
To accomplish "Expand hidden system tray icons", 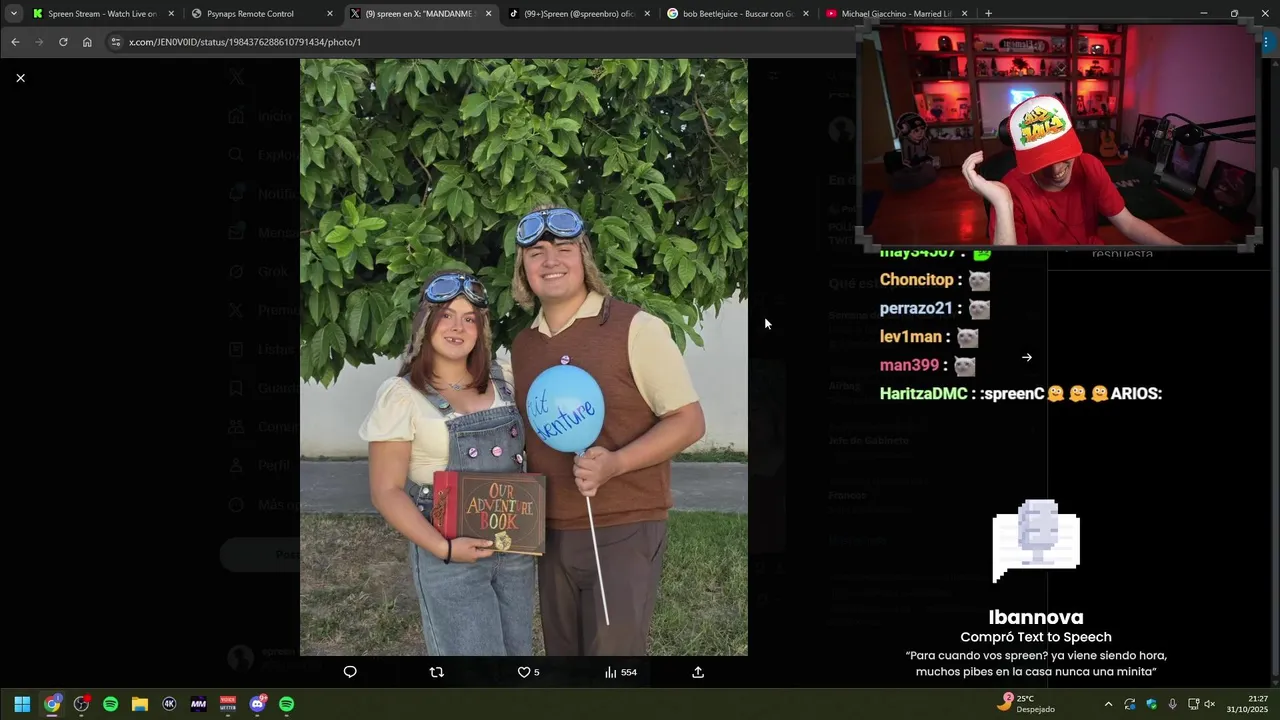I will coord(1108,704).
